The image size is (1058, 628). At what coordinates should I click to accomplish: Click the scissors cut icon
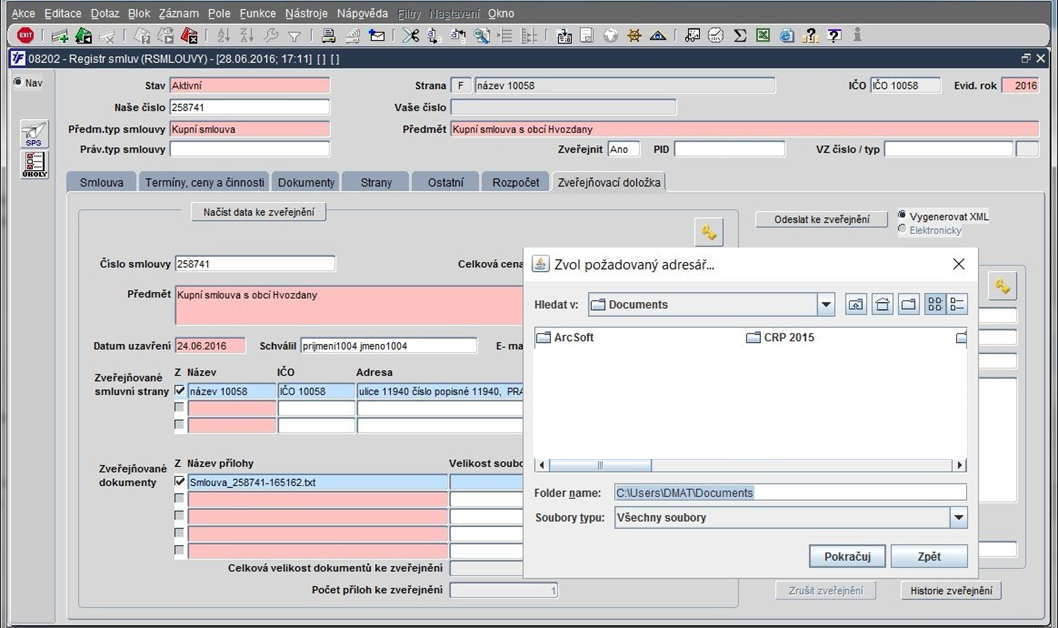pyautogui.click(x=410, y=35)
